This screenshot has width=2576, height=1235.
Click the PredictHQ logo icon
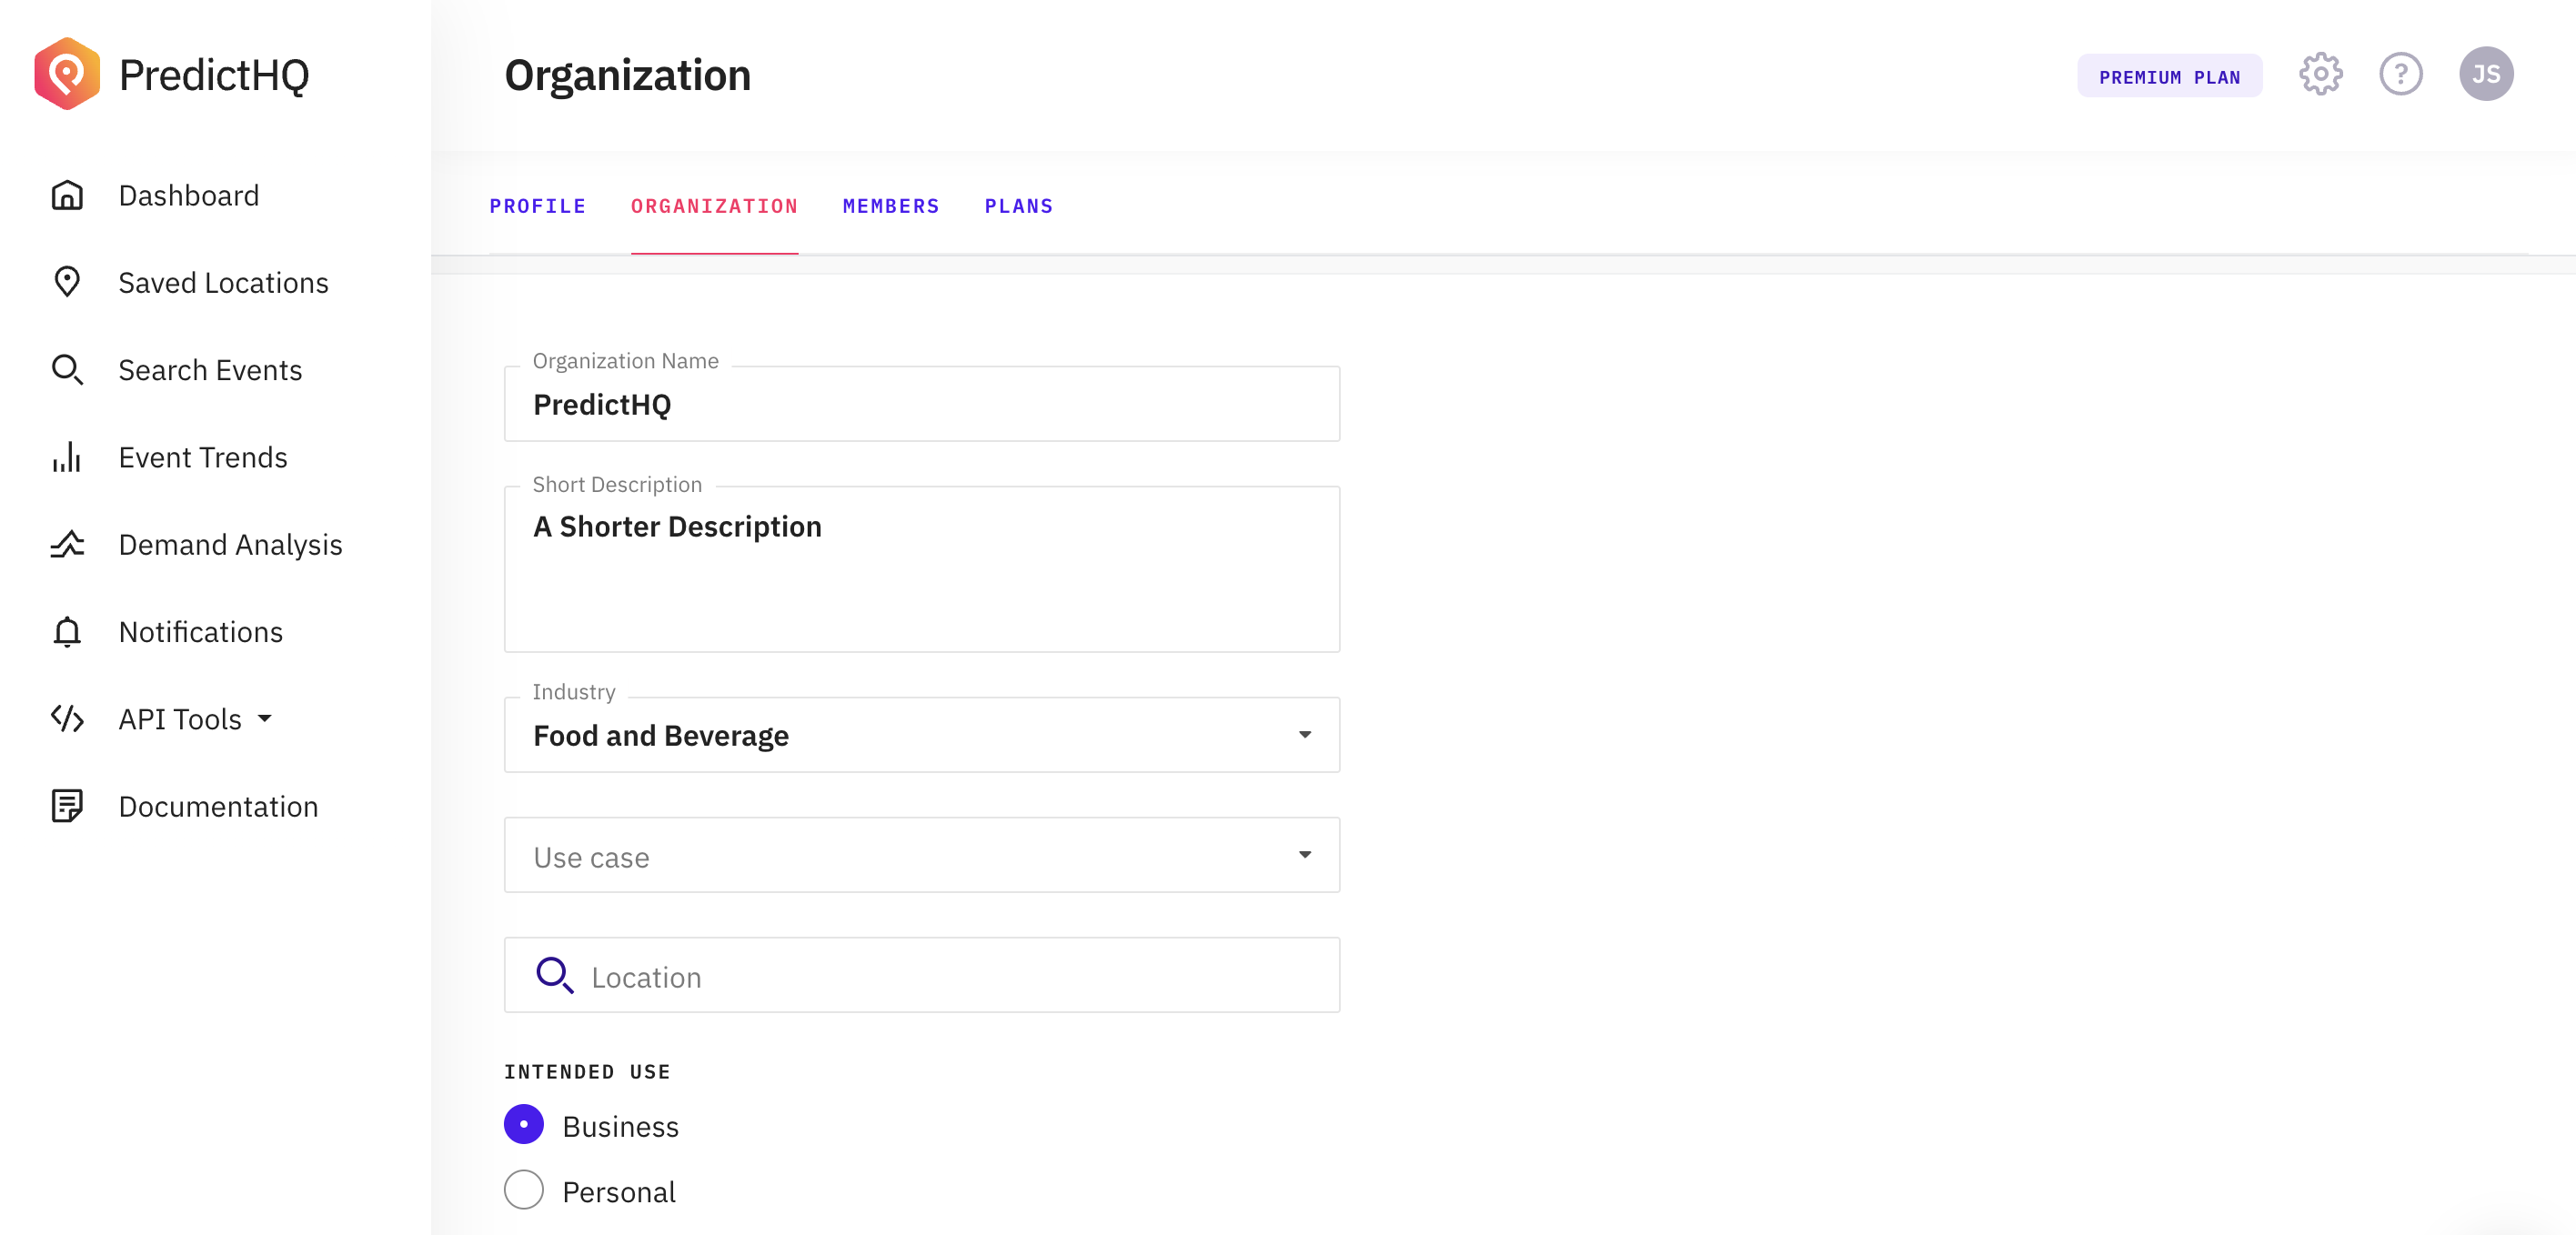67,74
